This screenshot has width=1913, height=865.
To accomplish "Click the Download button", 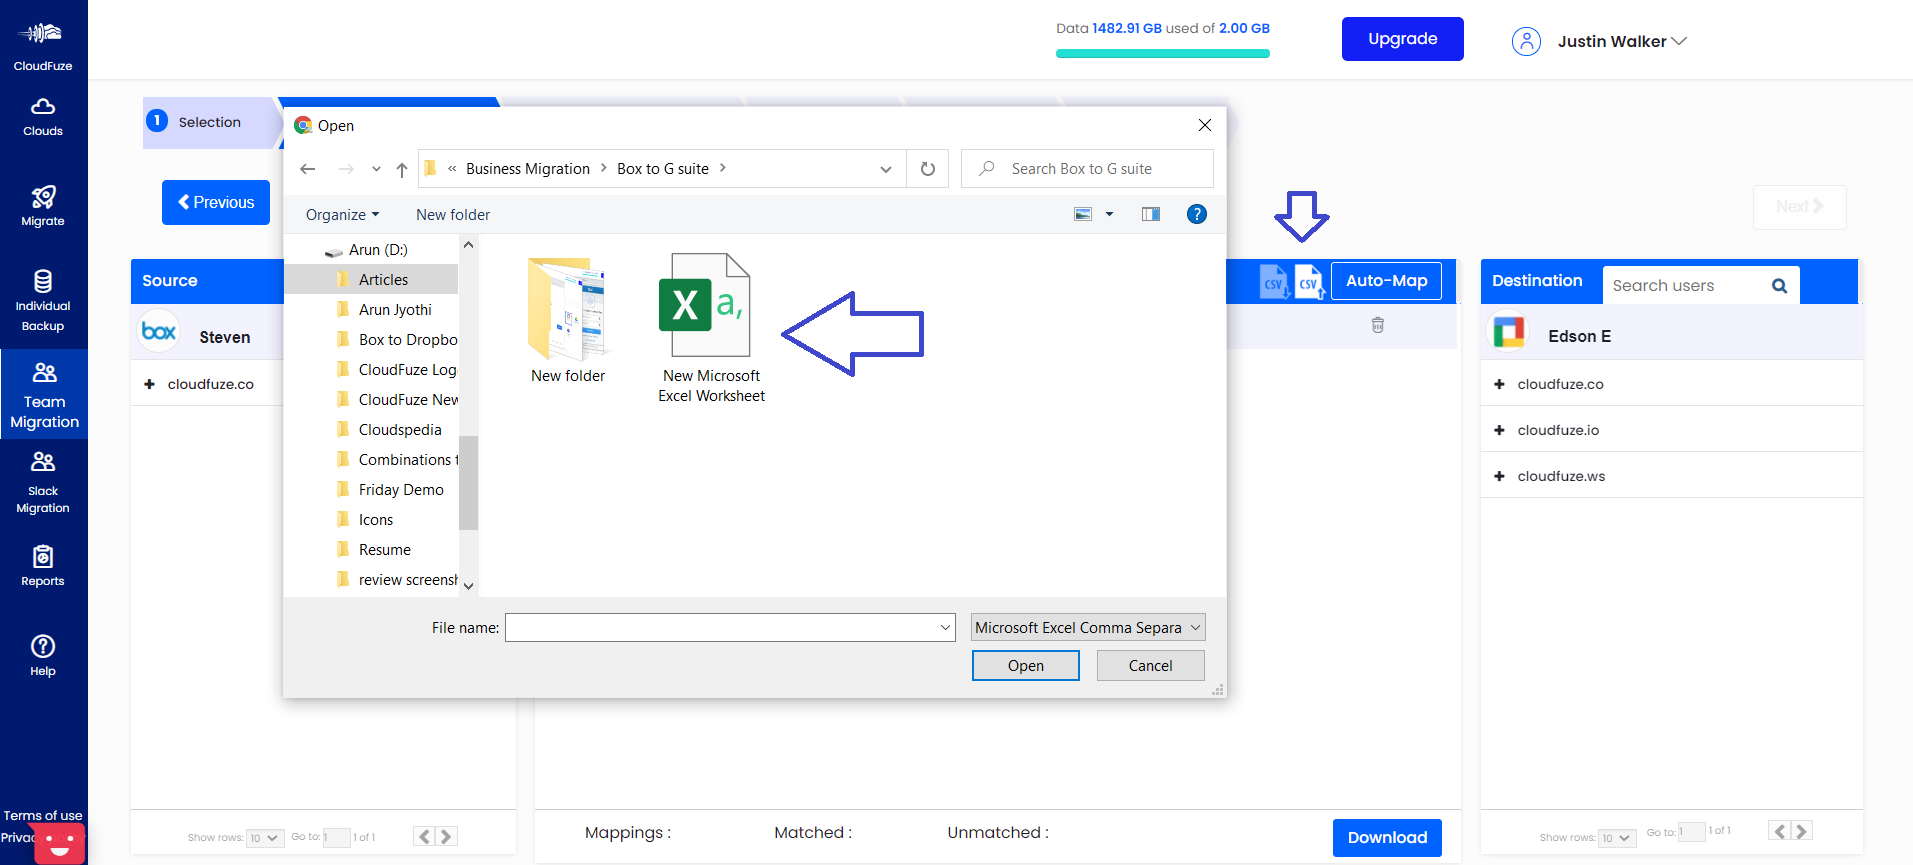I will tap(1387, 838).
